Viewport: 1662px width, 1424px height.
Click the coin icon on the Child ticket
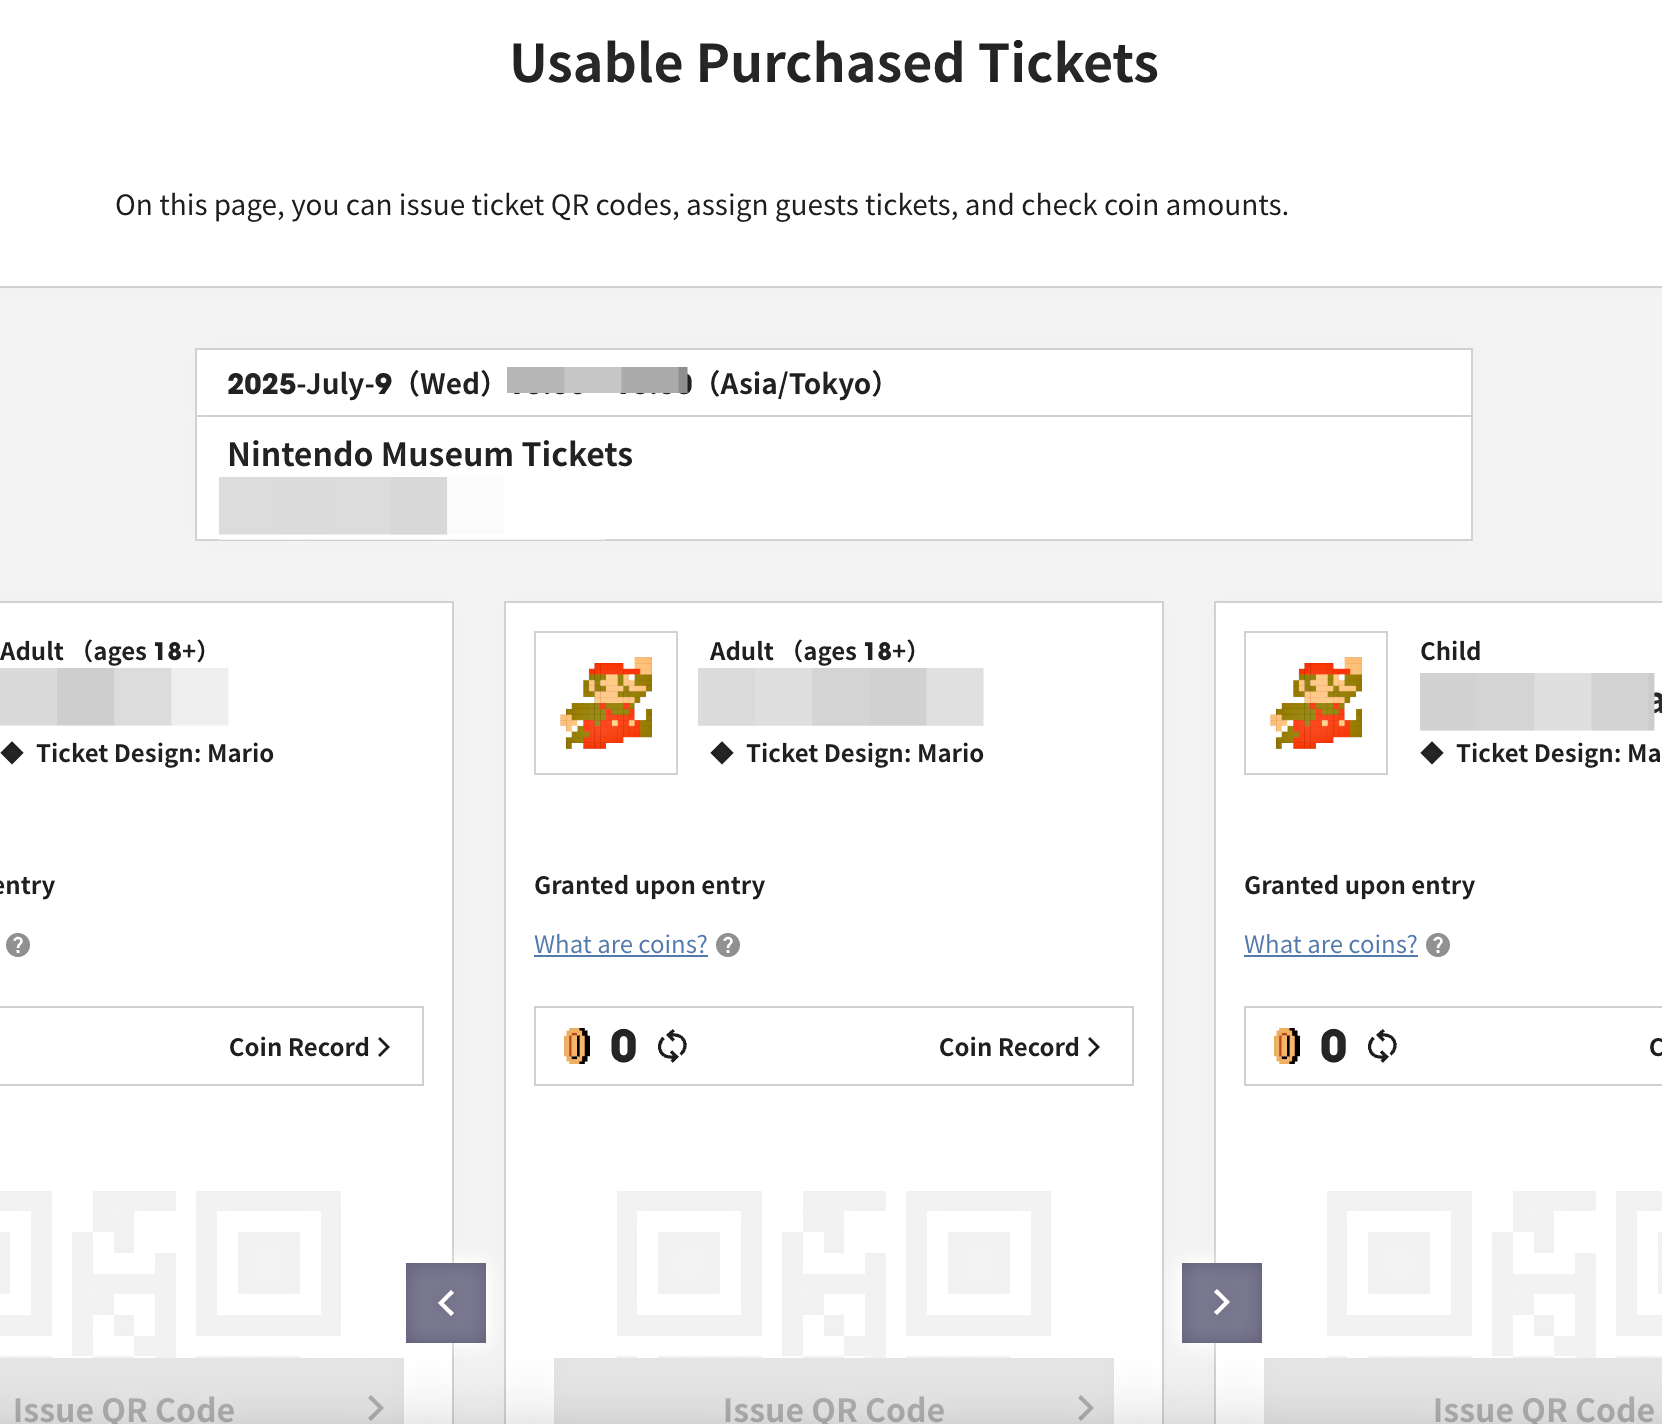[x=1287, y=1046]
